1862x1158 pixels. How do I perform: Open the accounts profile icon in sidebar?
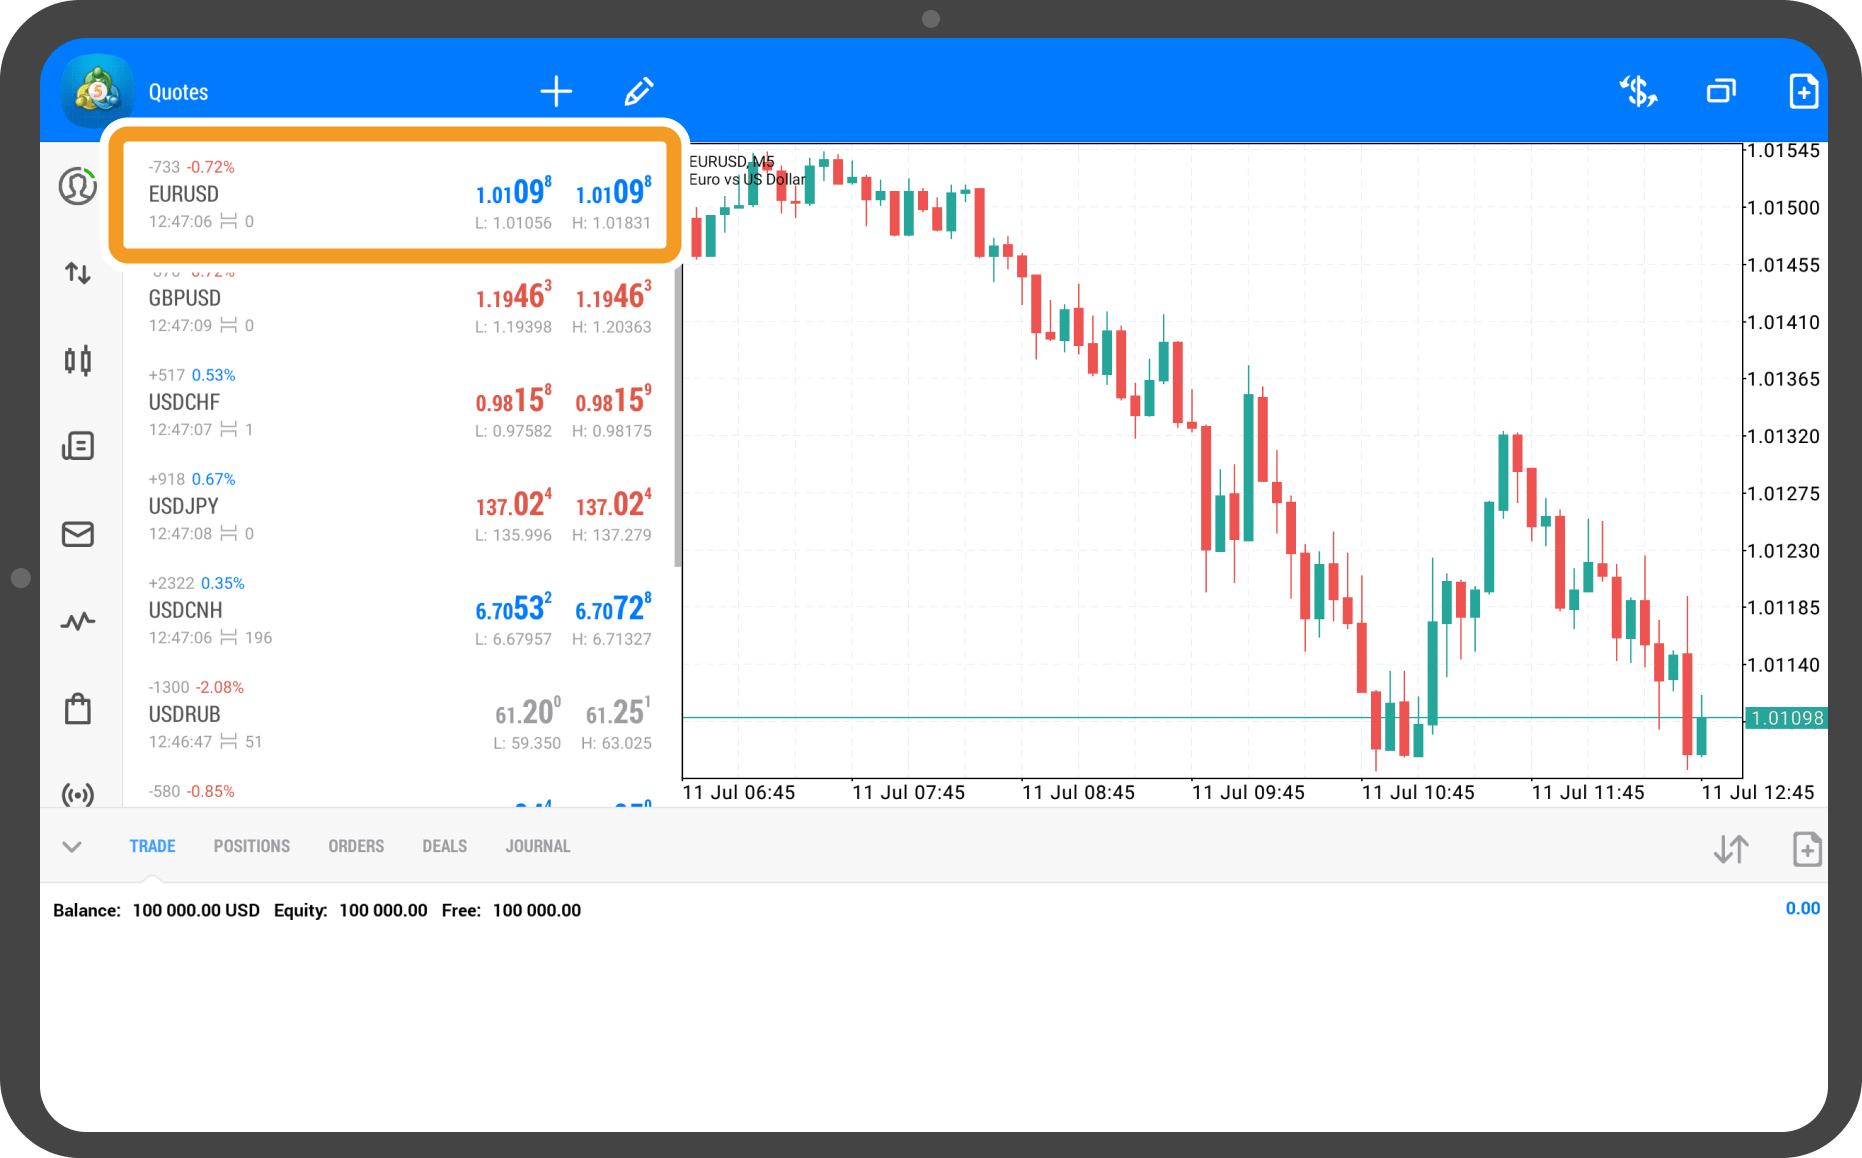[78, 186]
